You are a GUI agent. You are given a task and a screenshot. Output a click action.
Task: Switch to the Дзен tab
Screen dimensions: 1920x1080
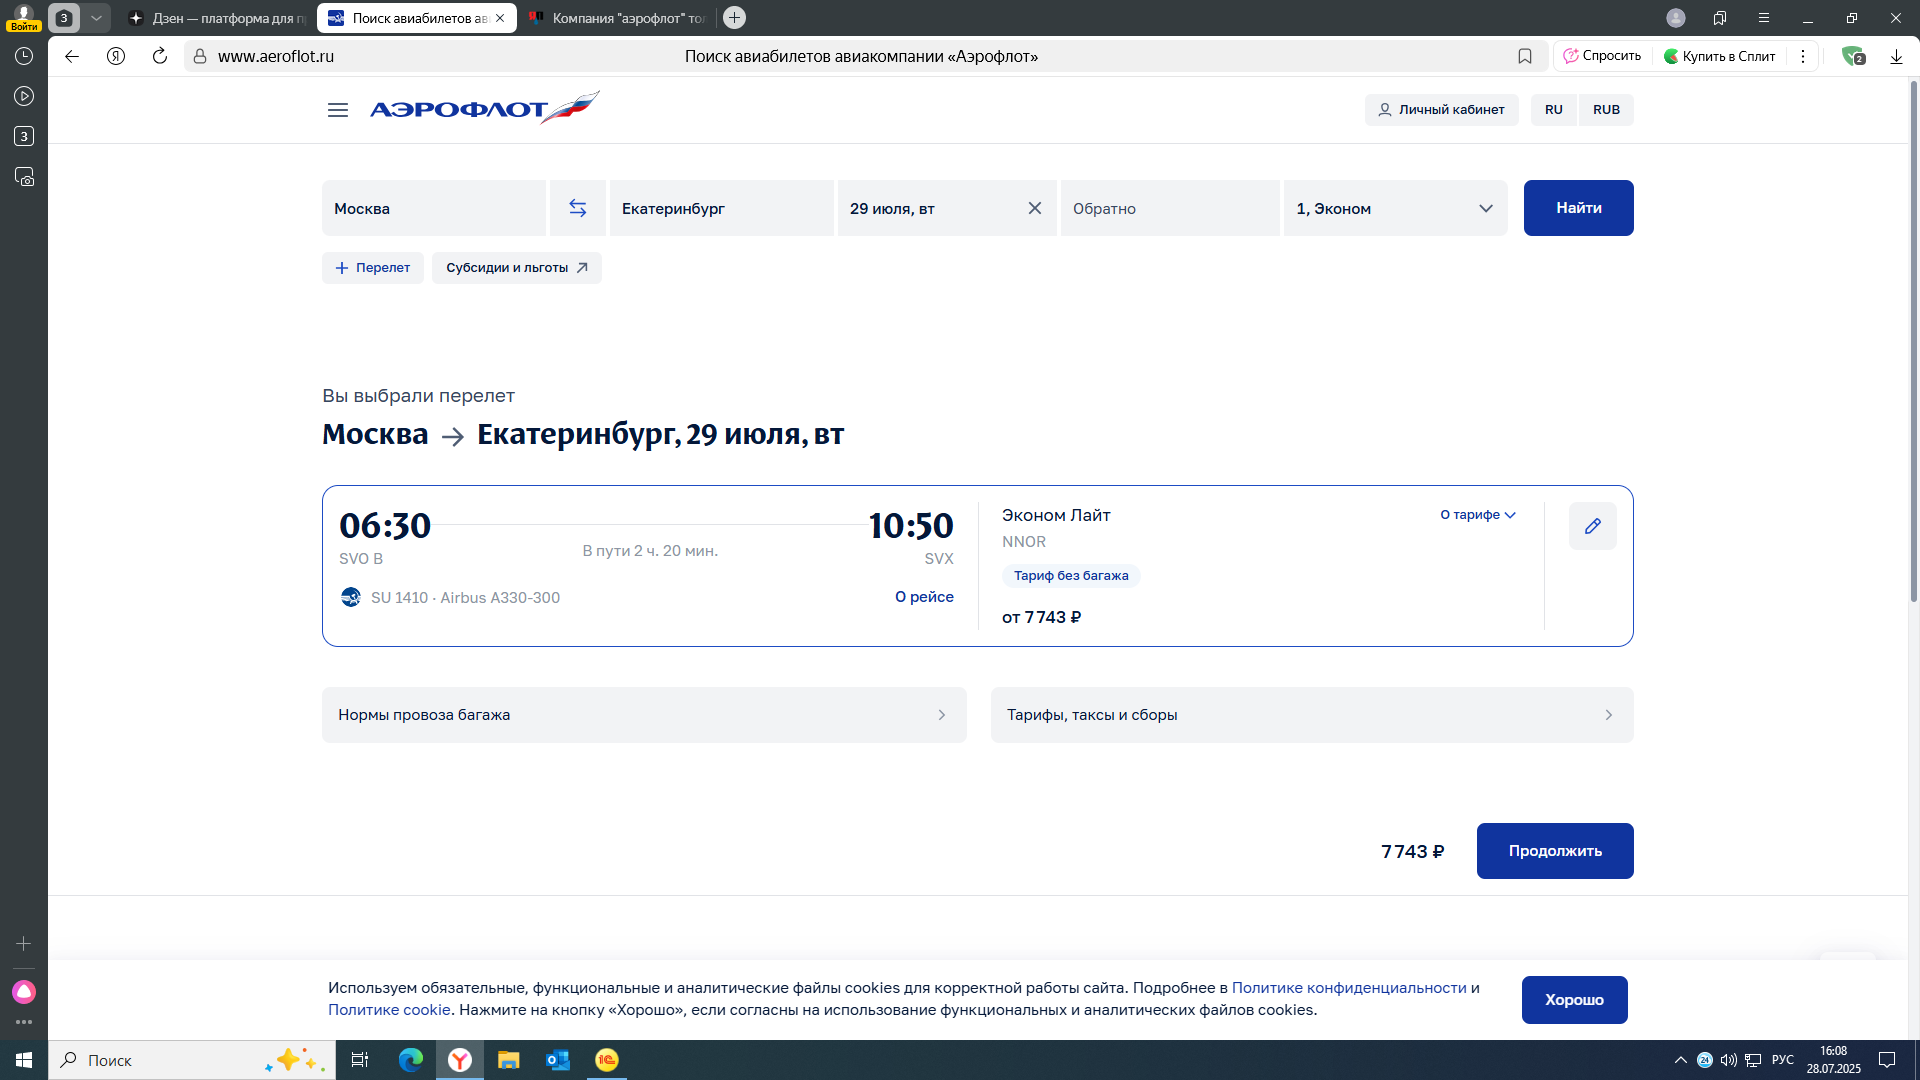point(216,18)
